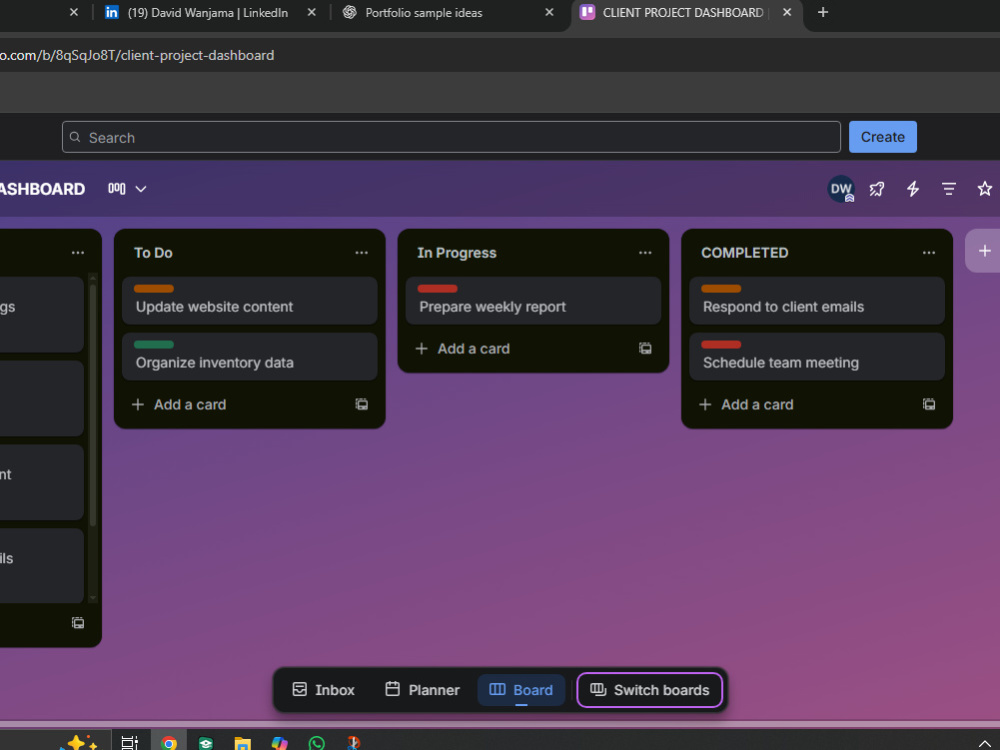Add a card to the In Progress list
This screenshot has width=1000, height=750.
point(463,349)
